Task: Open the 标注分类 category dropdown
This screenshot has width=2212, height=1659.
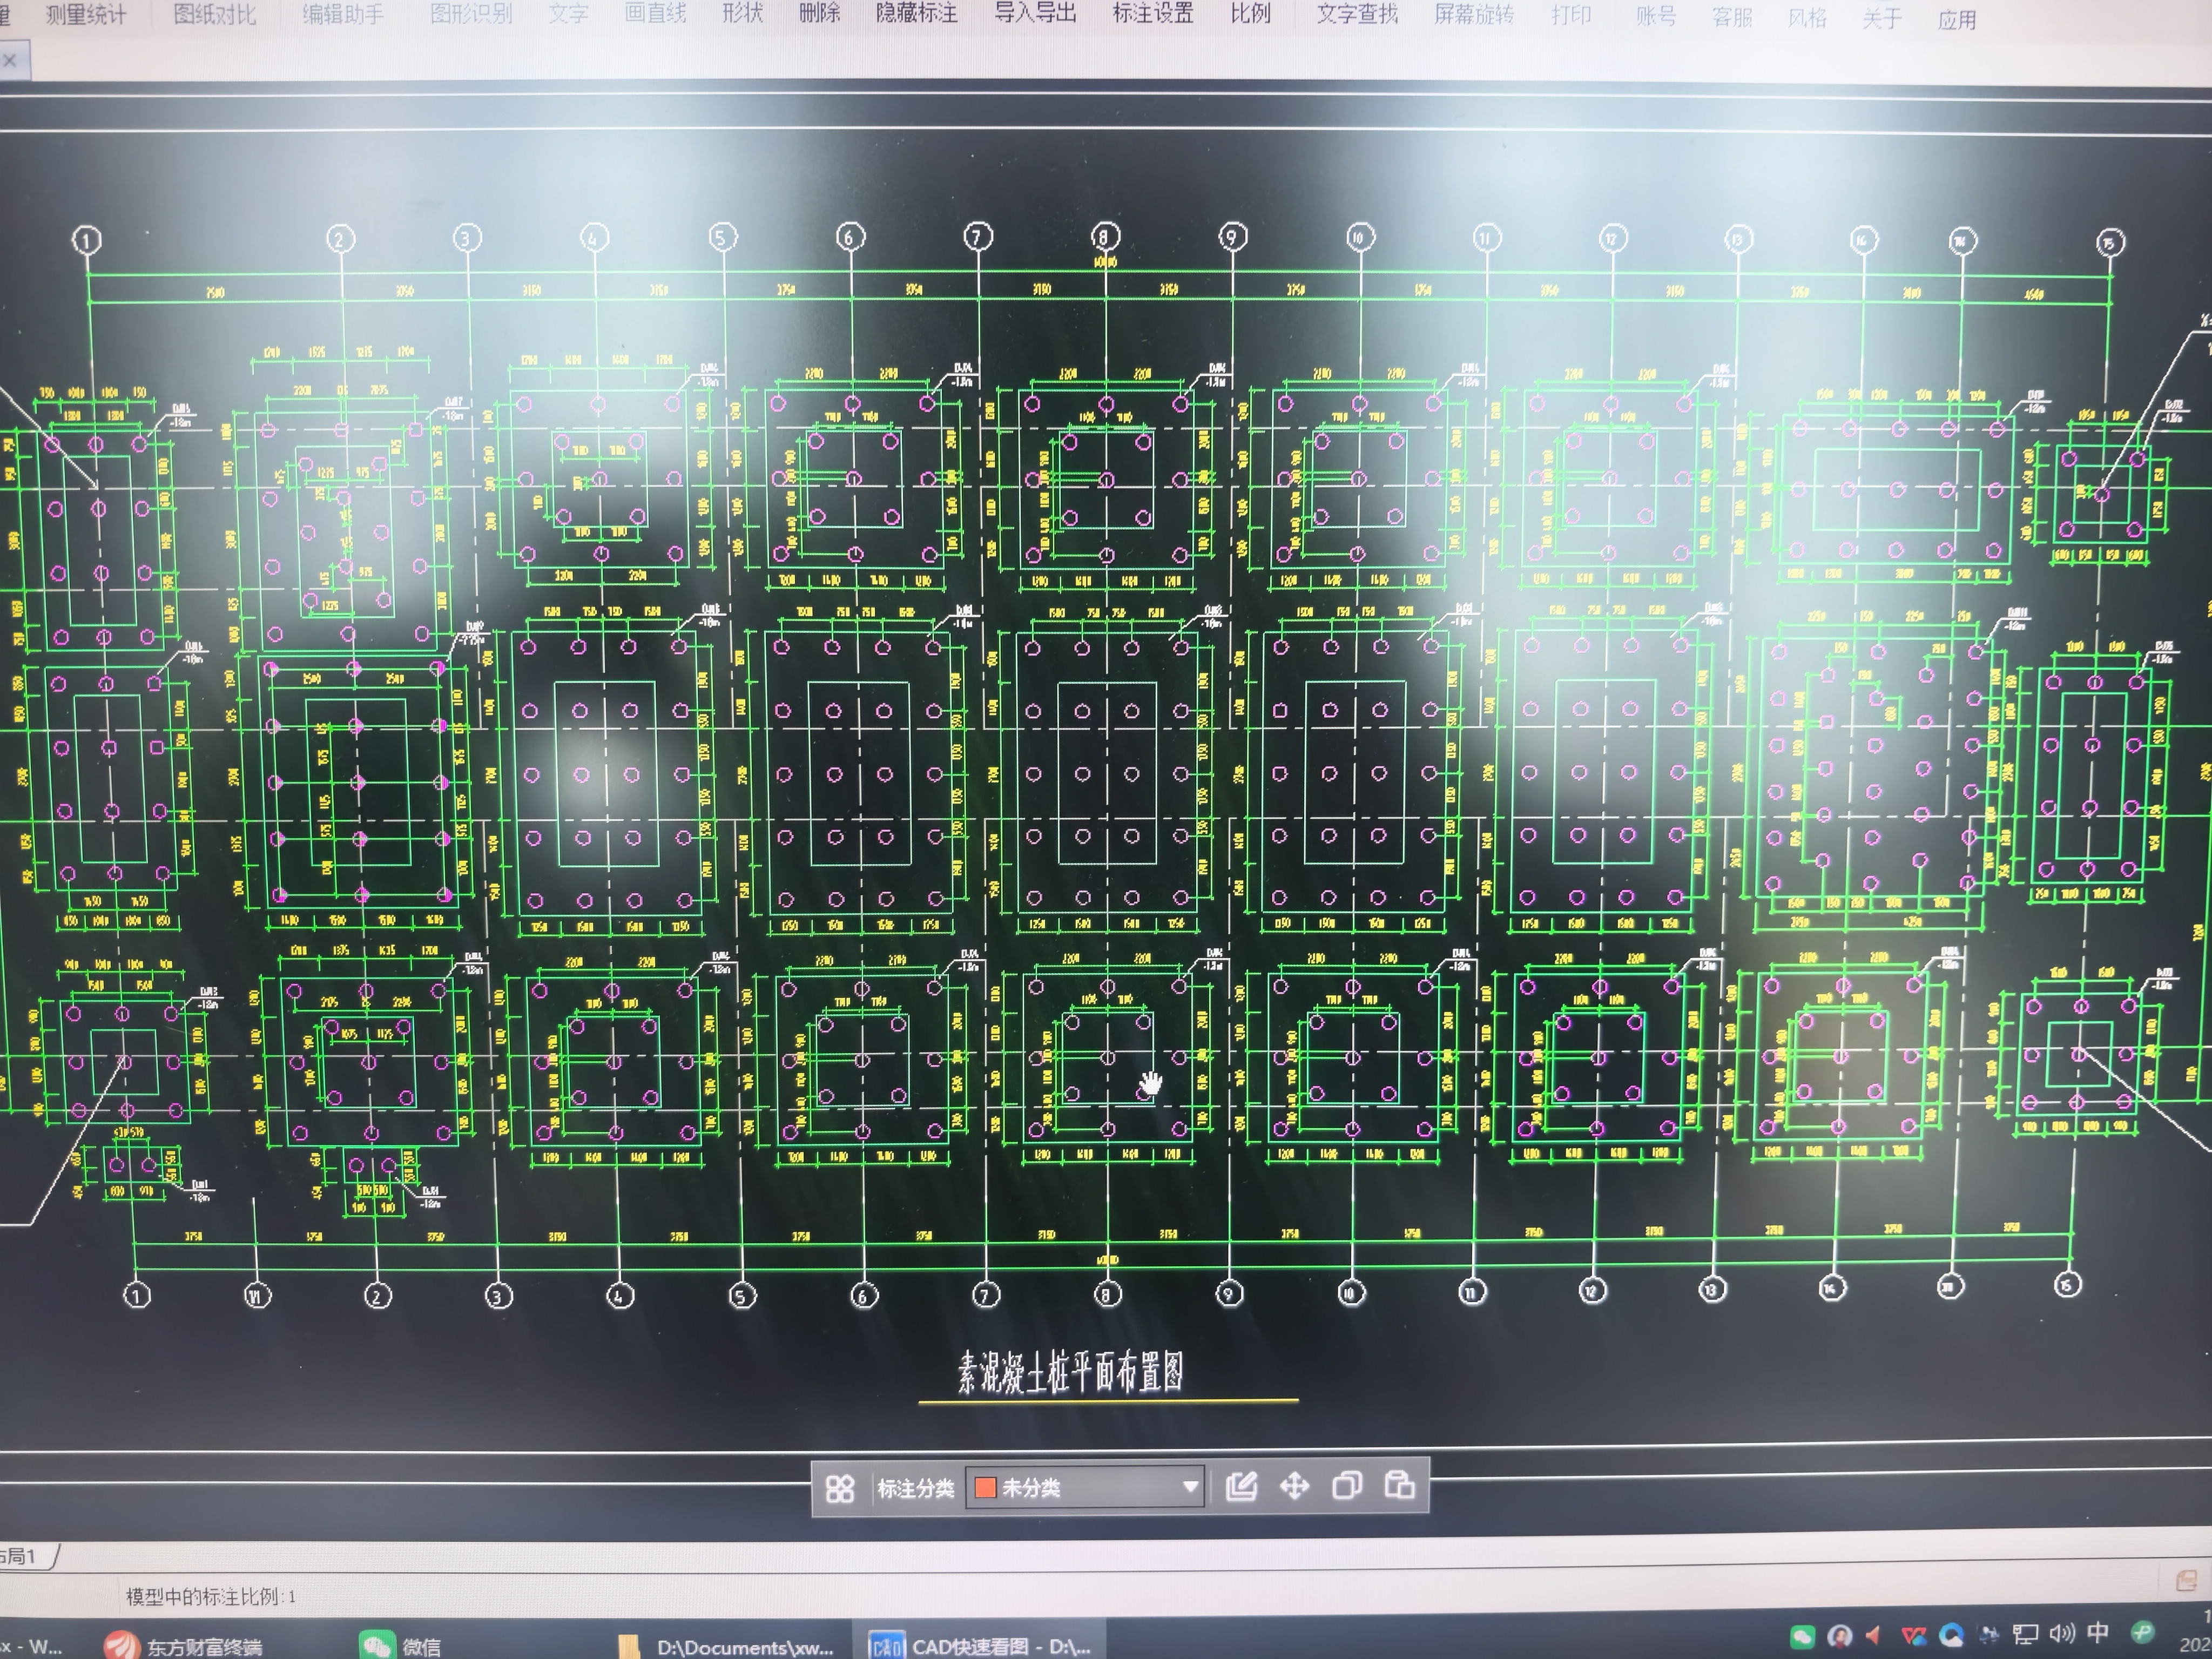Action: click(1084, 1488)
